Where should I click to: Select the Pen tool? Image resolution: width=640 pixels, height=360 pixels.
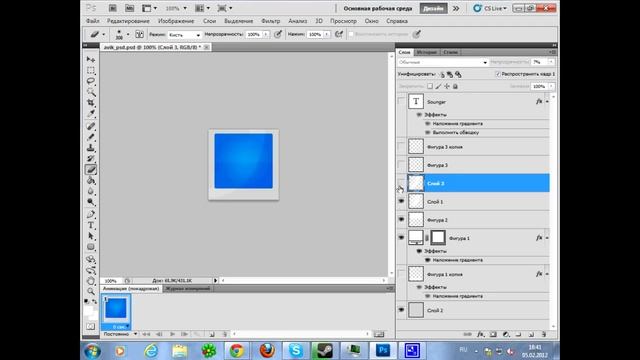91,214
